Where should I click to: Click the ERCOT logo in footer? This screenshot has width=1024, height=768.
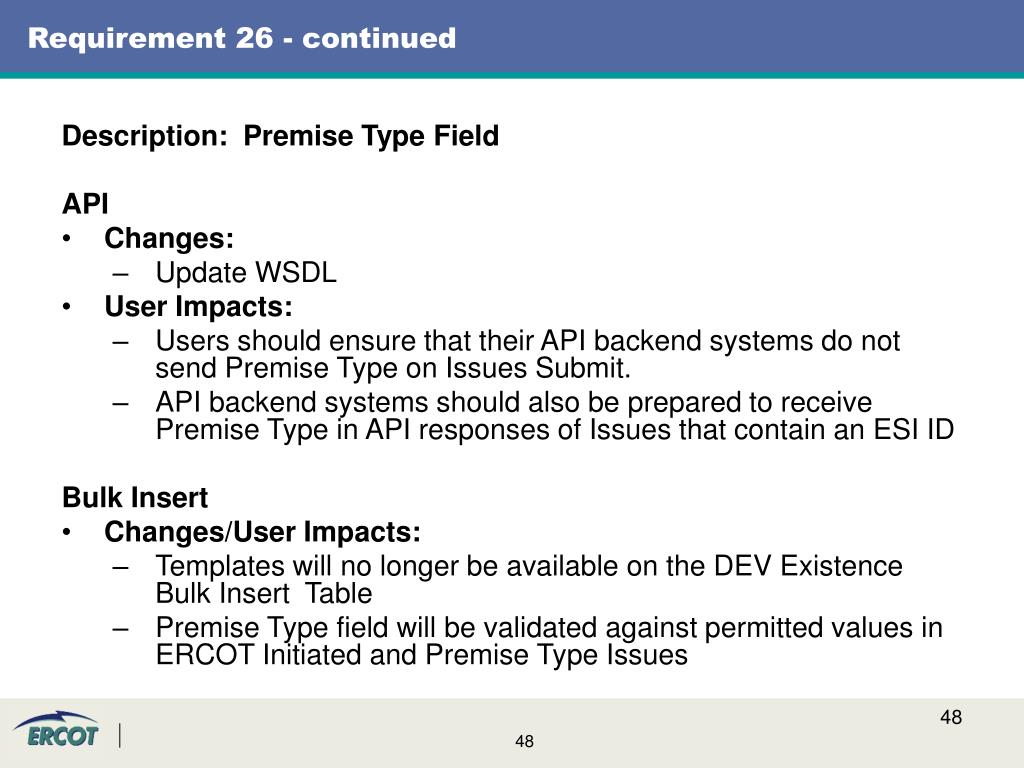point(56,729)
